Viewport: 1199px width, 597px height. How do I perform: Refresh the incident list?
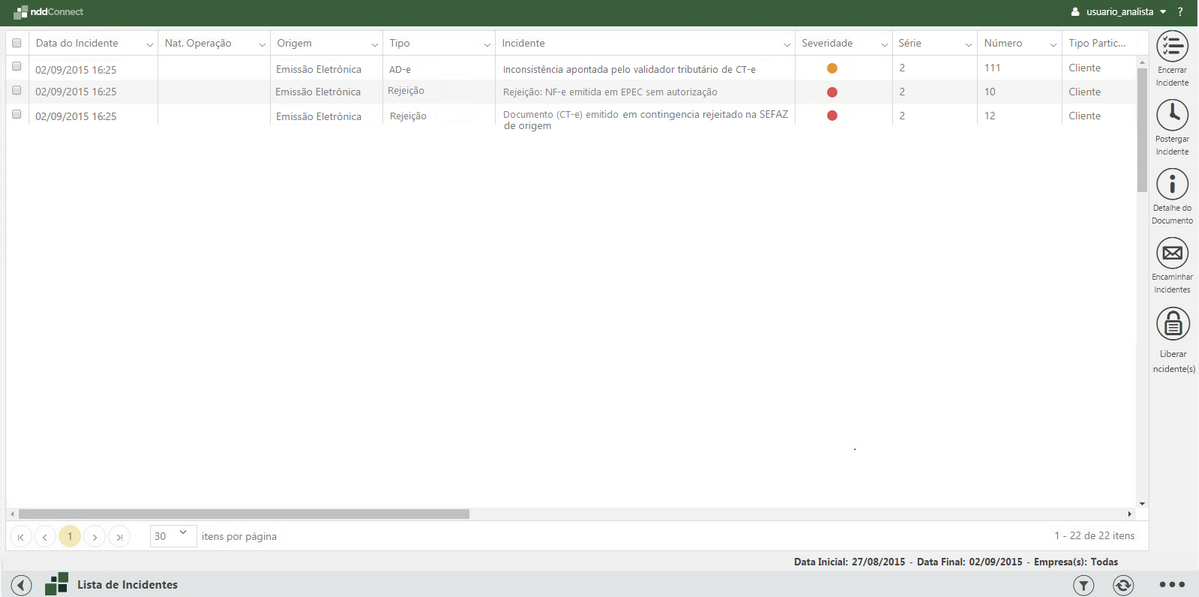1122,584
